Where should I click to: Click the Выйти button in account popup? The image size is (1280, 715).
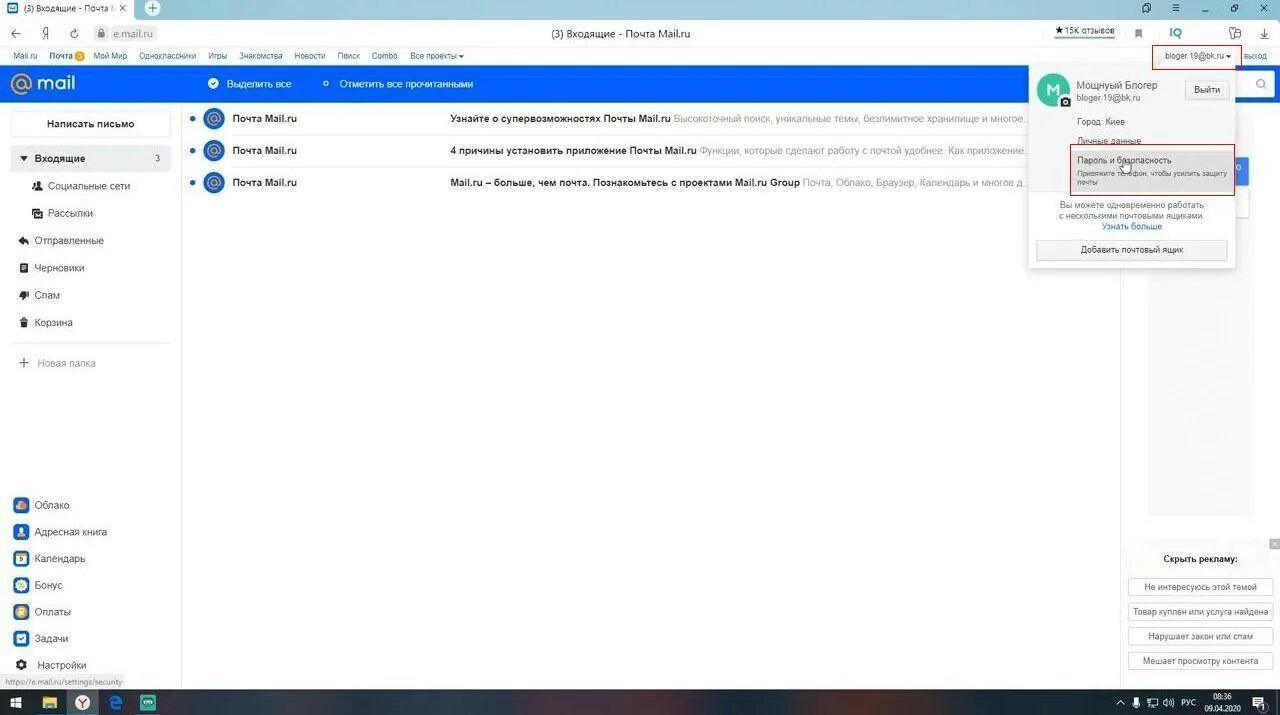click(x=1207, y=90)
